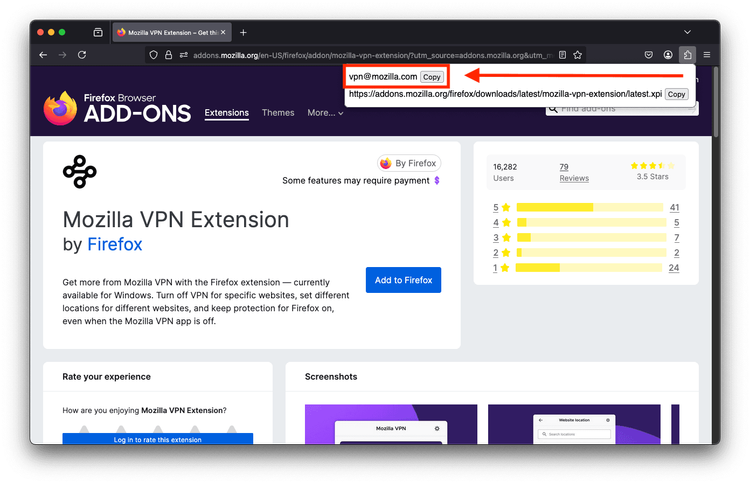This screenshot has width=750, height=484.
Task: Switch to the Extensions section
Action: pyautogui.click(x=226, y=113)
